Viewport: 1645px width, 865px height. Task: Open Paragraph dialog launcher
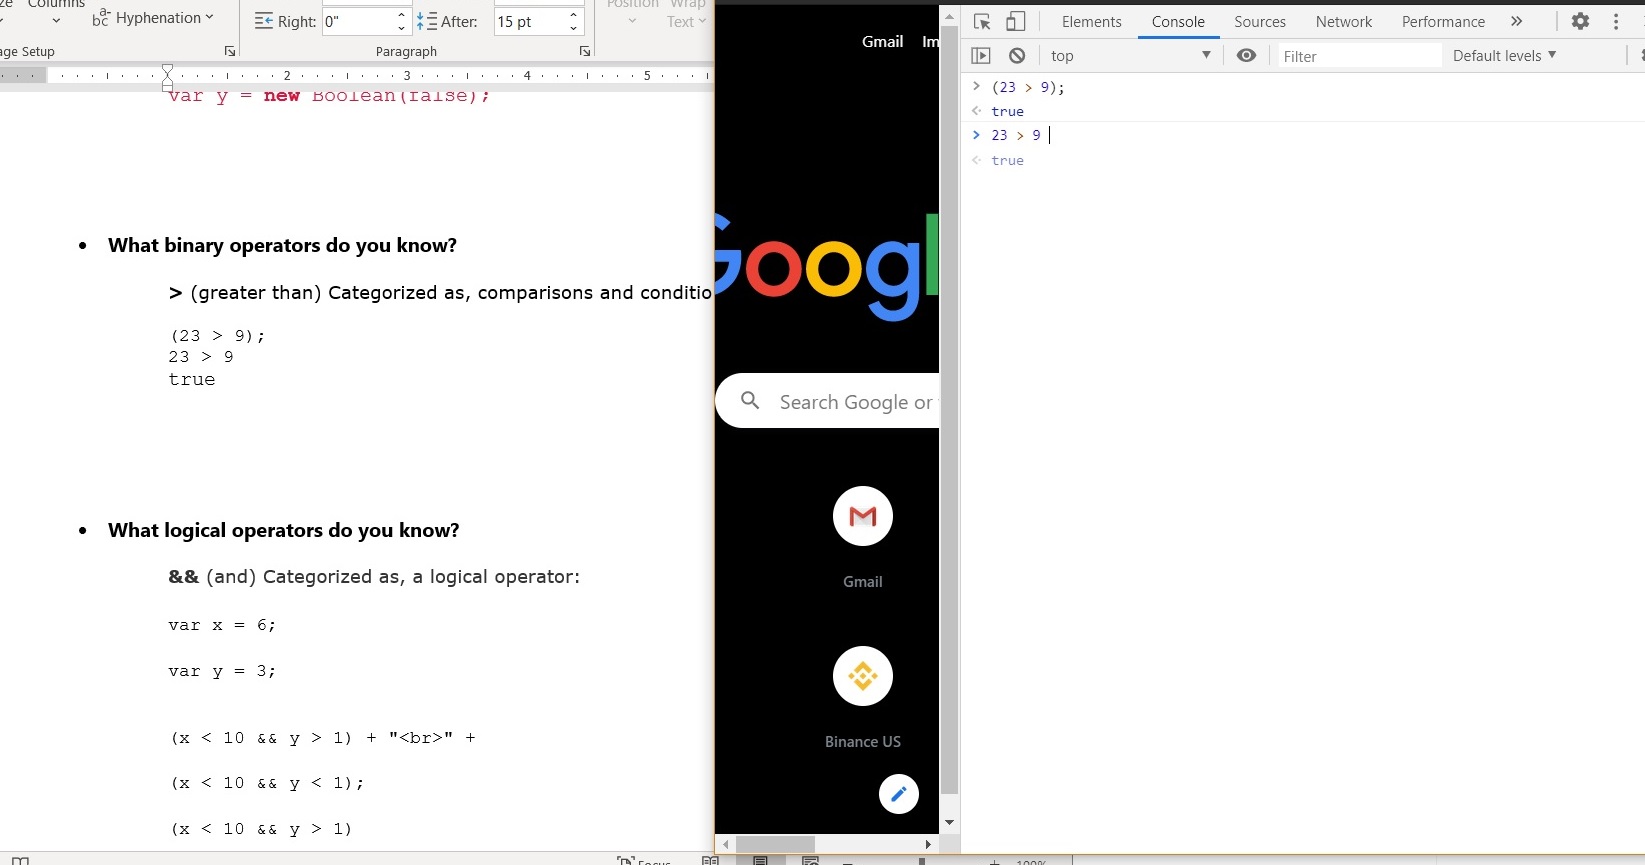point(585,51)
